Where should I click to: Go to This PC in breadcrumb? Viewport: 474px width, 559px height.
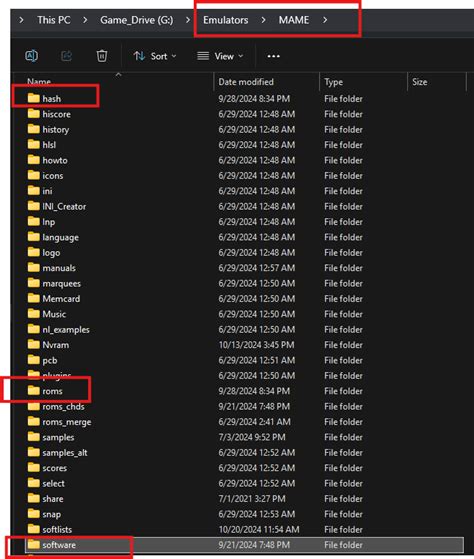(54, 20)
